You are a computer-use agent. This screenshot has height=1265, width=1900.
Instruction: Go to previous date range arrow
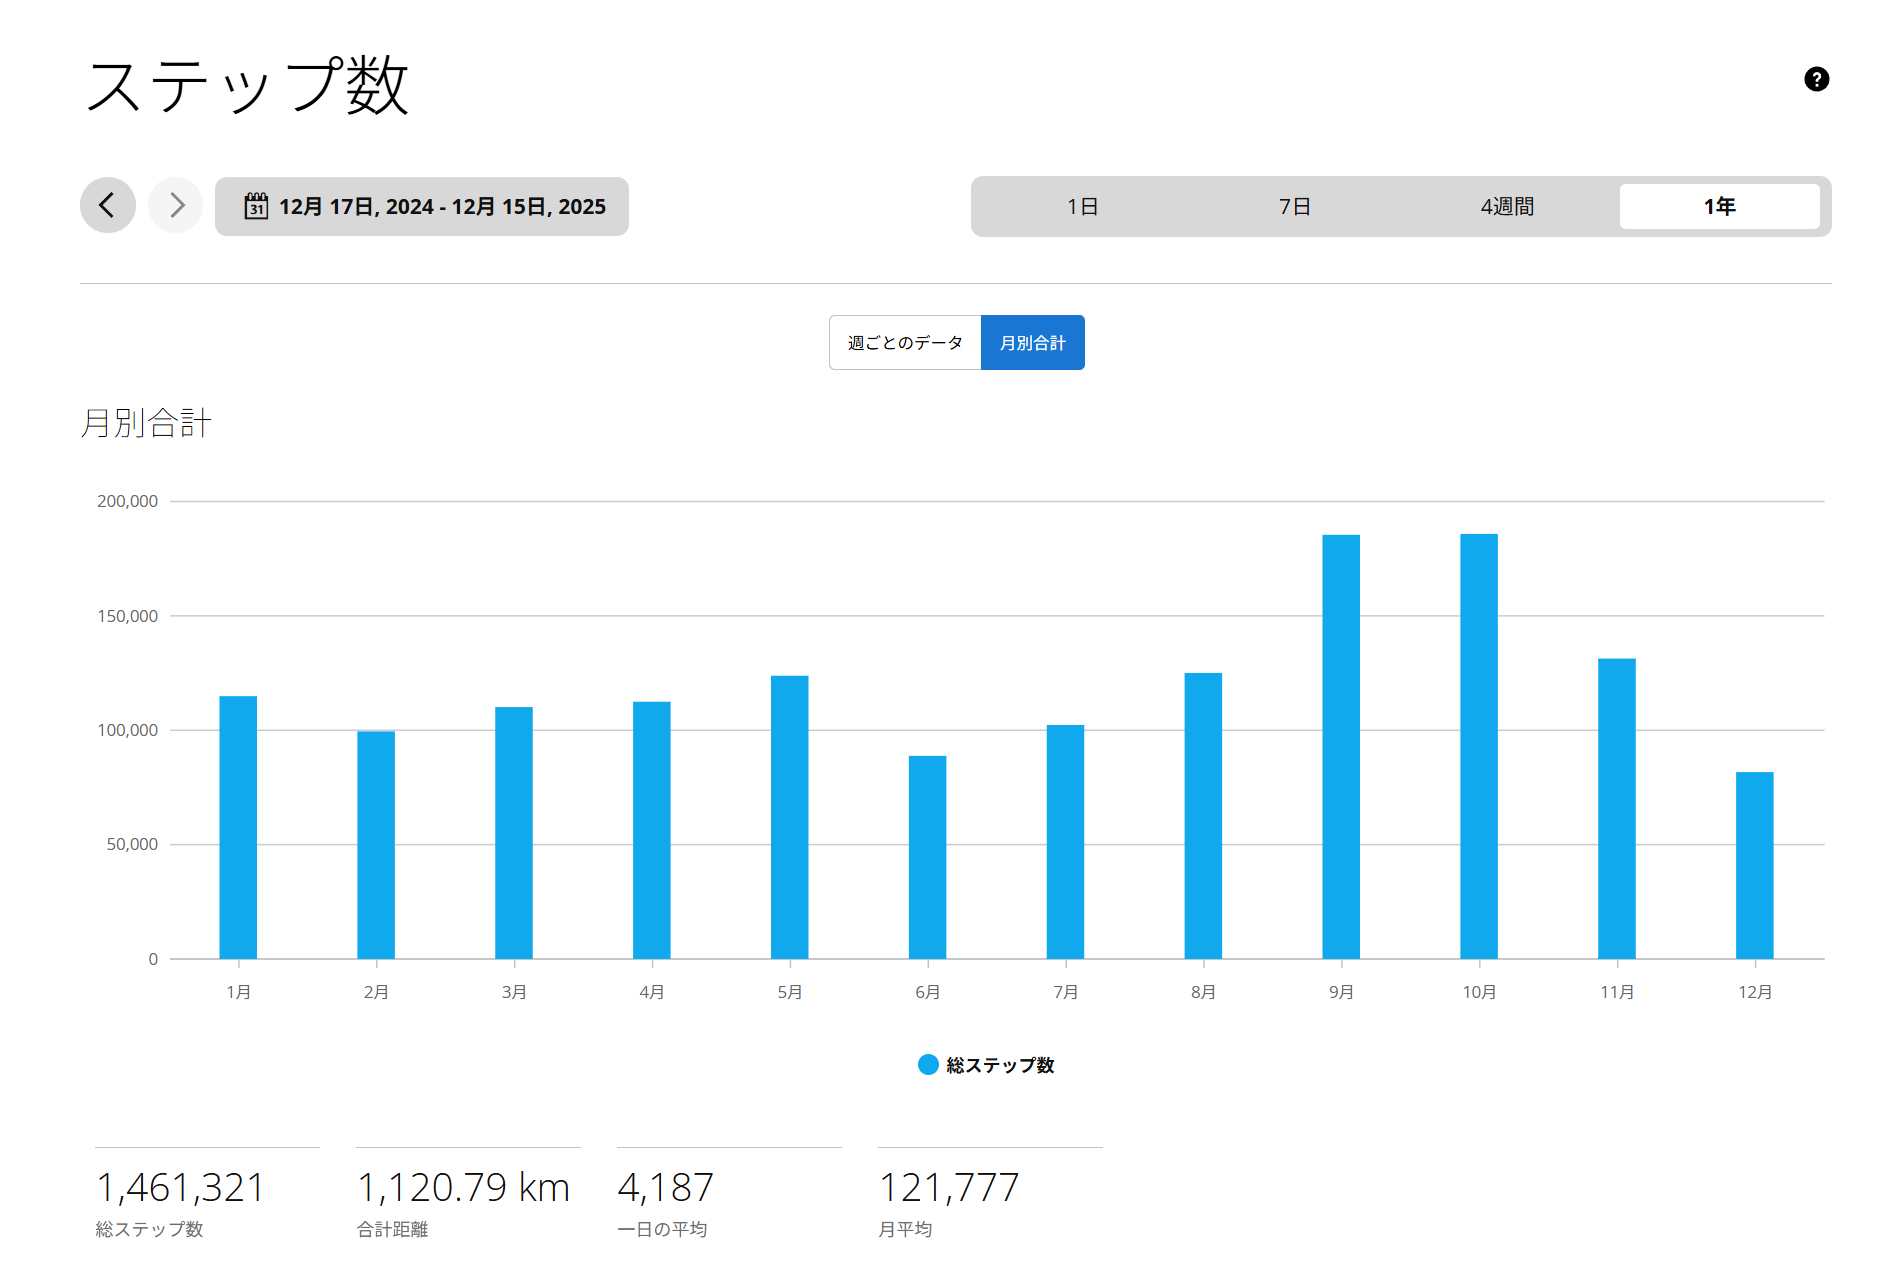[x=108, y=206]
